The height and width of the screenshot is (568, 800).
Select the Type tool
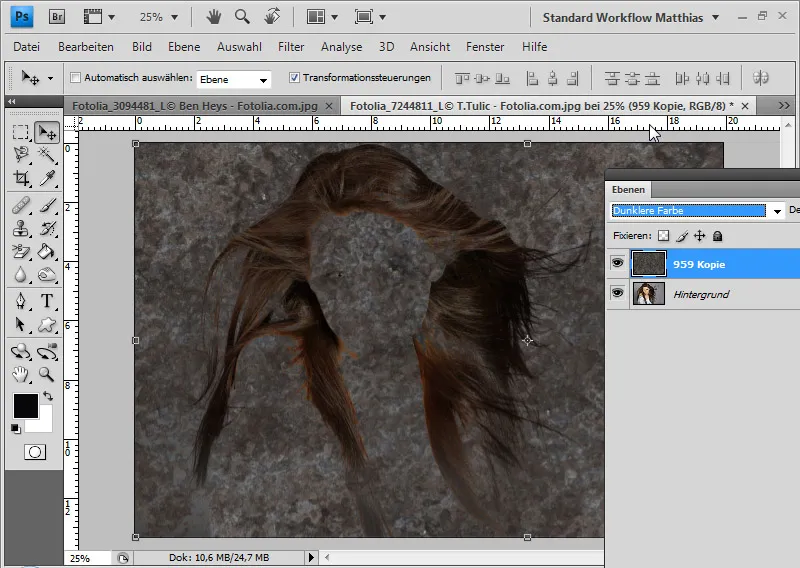pyautogui.click(x=47, y=301)
